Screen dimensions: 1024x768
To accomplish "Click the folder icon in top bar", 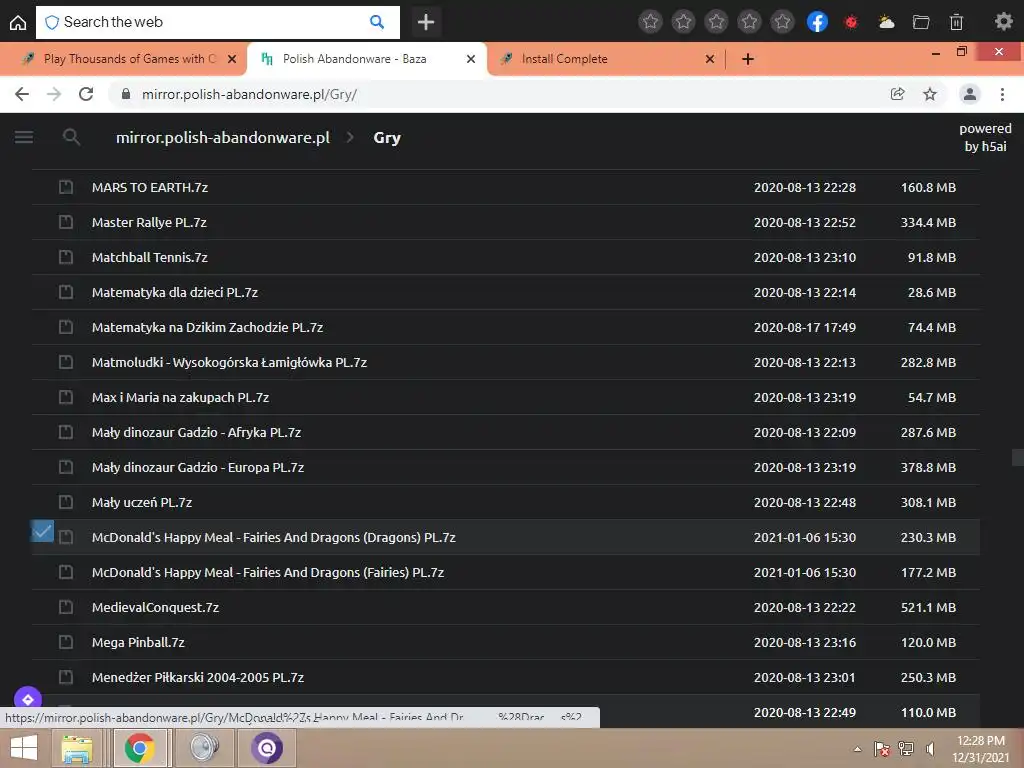I will pos(921,22).
